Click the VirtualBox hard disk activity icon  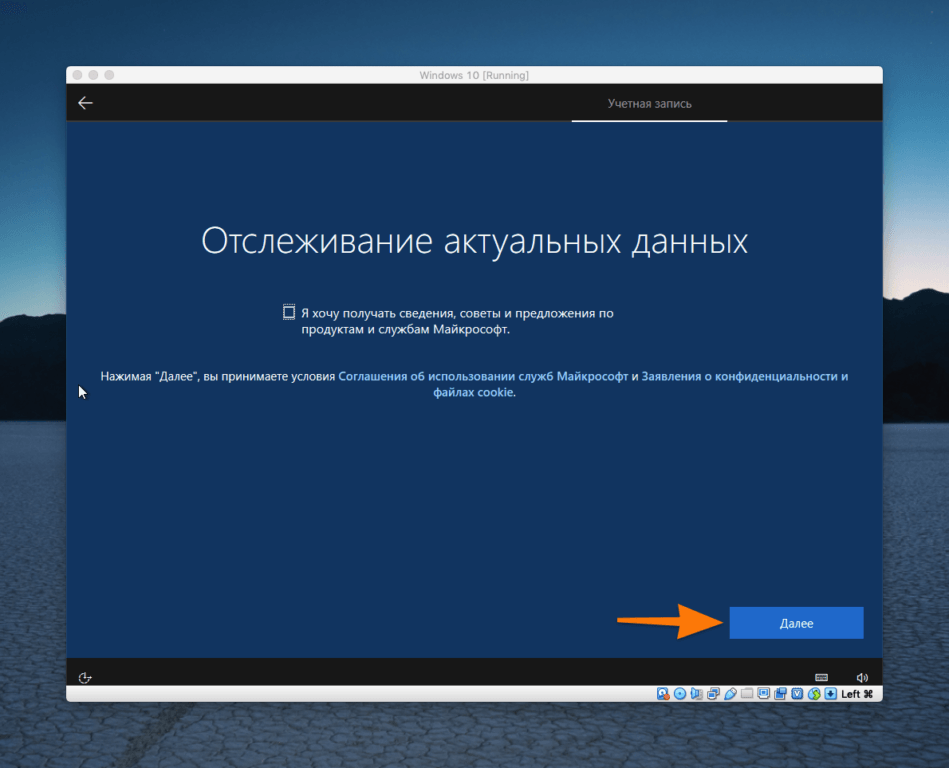coord(663,694)
